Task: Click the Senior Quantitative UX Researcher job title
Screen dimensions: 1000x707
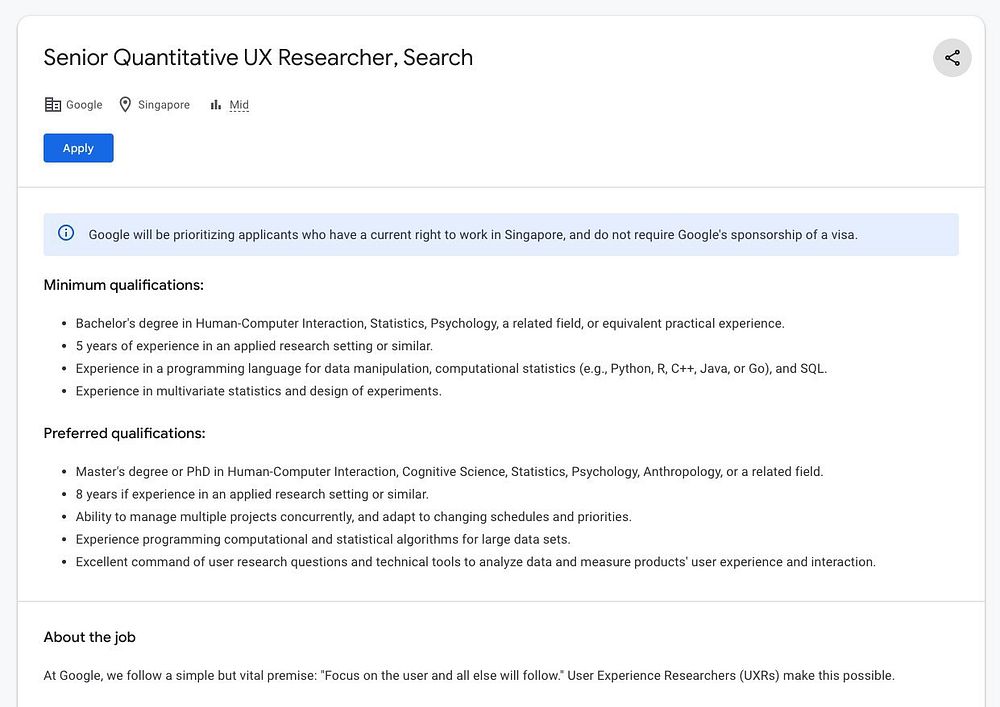Action: pyautogui.click(x=258, y=57)
